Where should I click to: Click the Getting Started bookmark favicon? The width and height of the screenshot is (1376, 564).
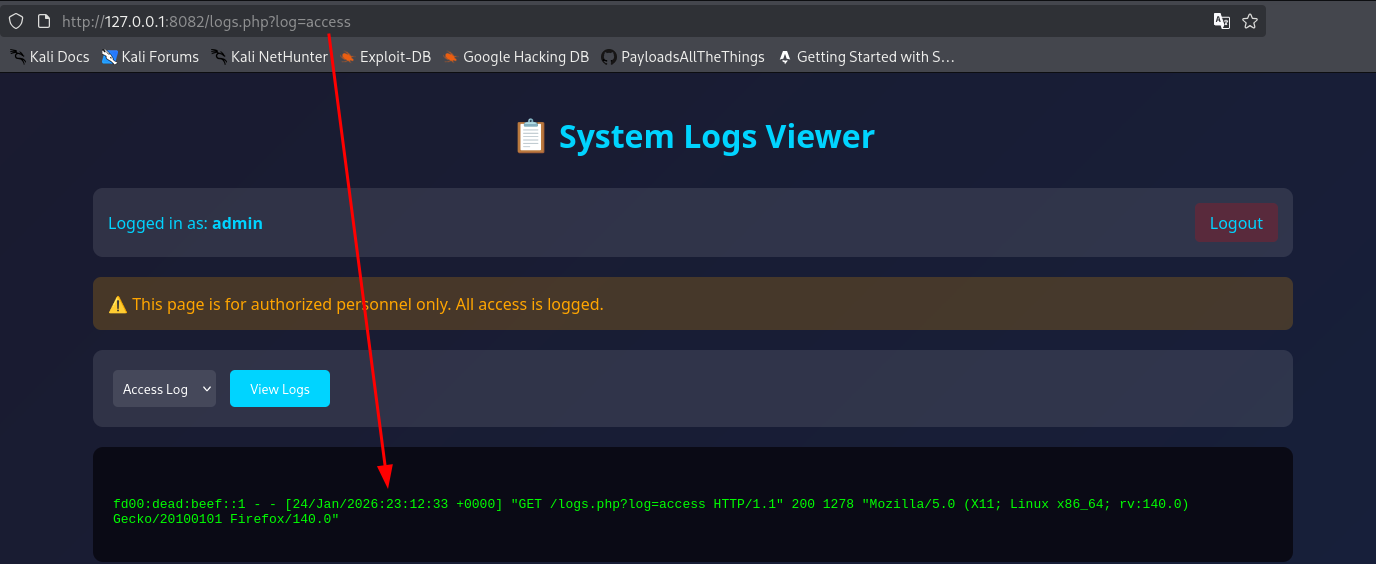pos(784,57)
